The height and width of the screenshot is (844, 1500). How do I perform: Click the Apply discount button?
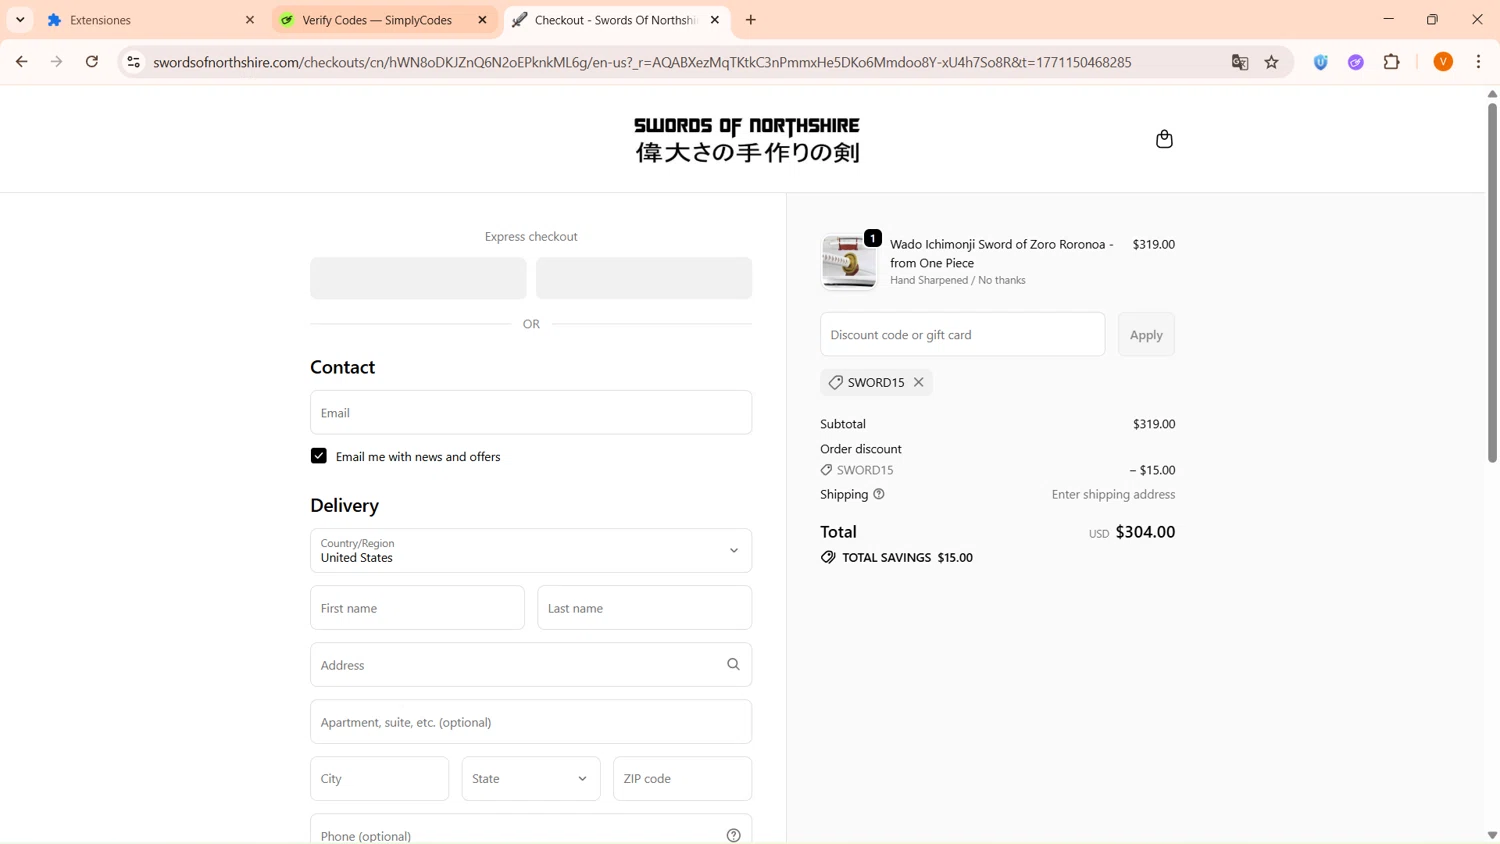pos(1146,335)
